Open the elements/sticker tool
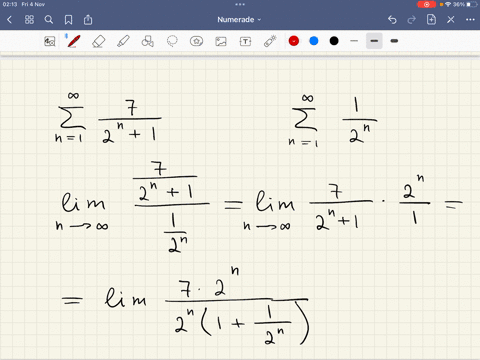Image resolution: width=480 pixels, height=360 pixels. tap(196, 41)
